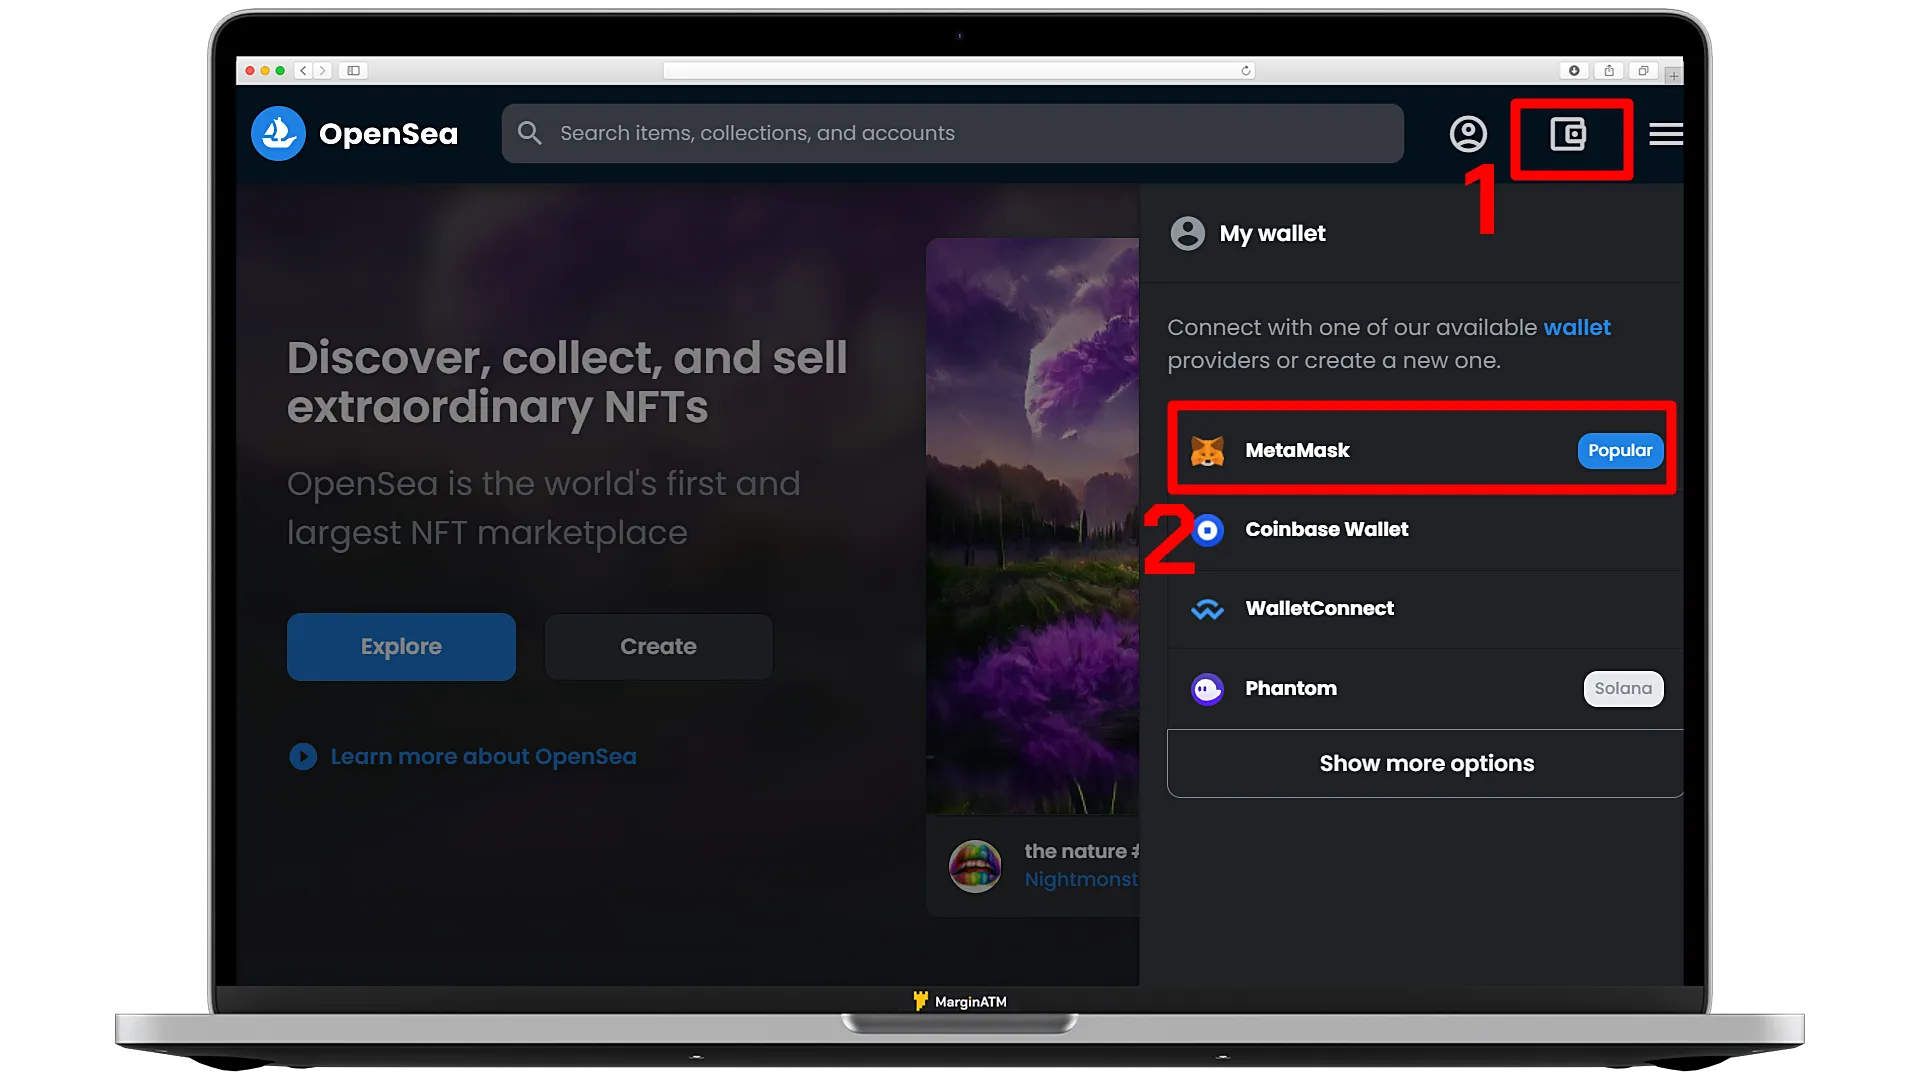Click 'world's first and largest' subtitle

coord(543,509)
